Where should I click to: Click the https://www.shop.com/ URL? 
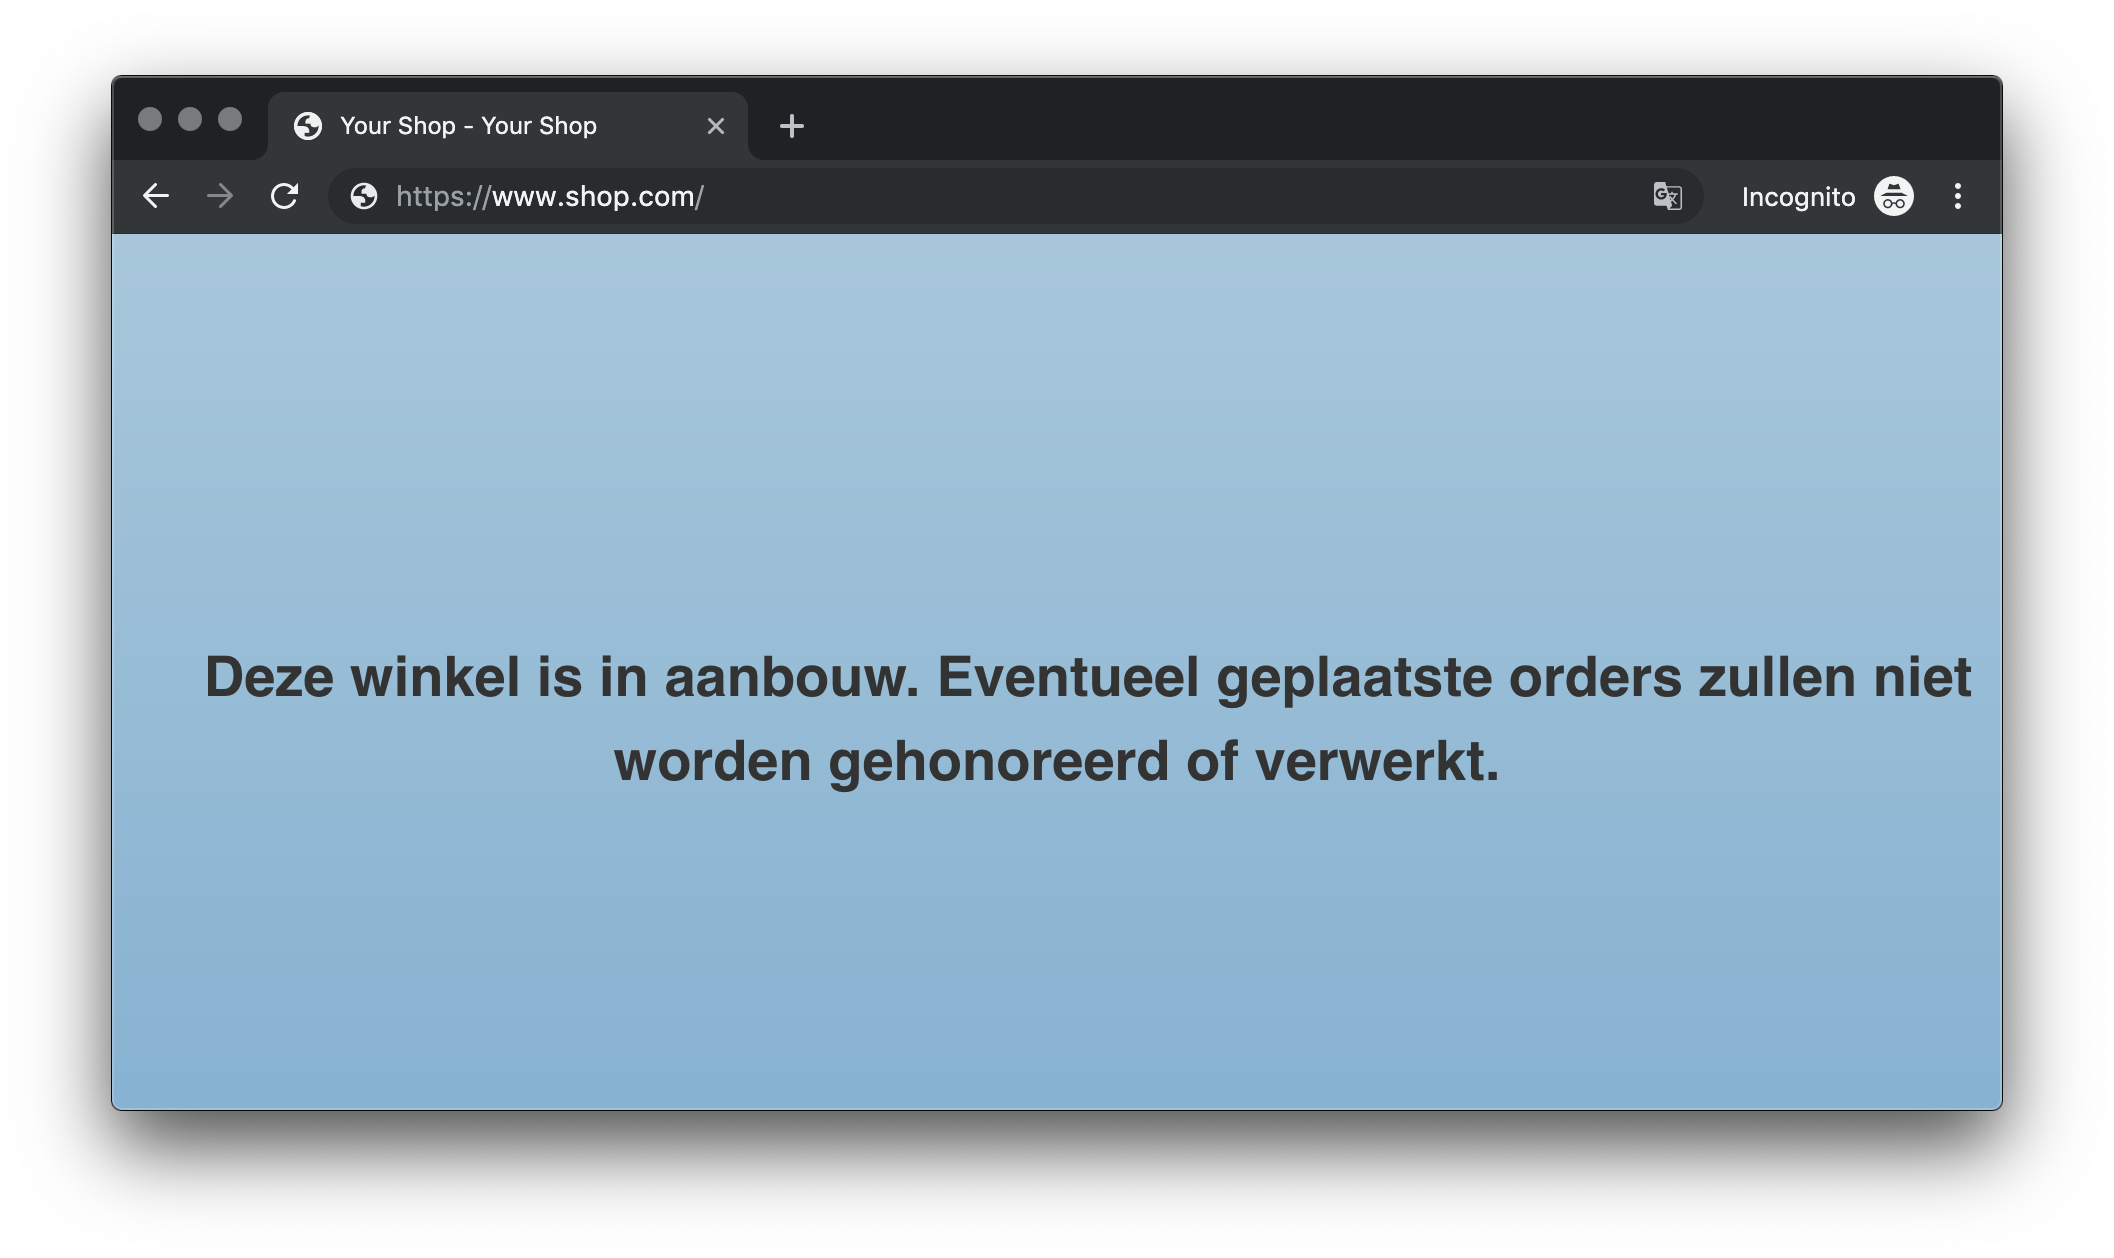[x=549, y=196]
